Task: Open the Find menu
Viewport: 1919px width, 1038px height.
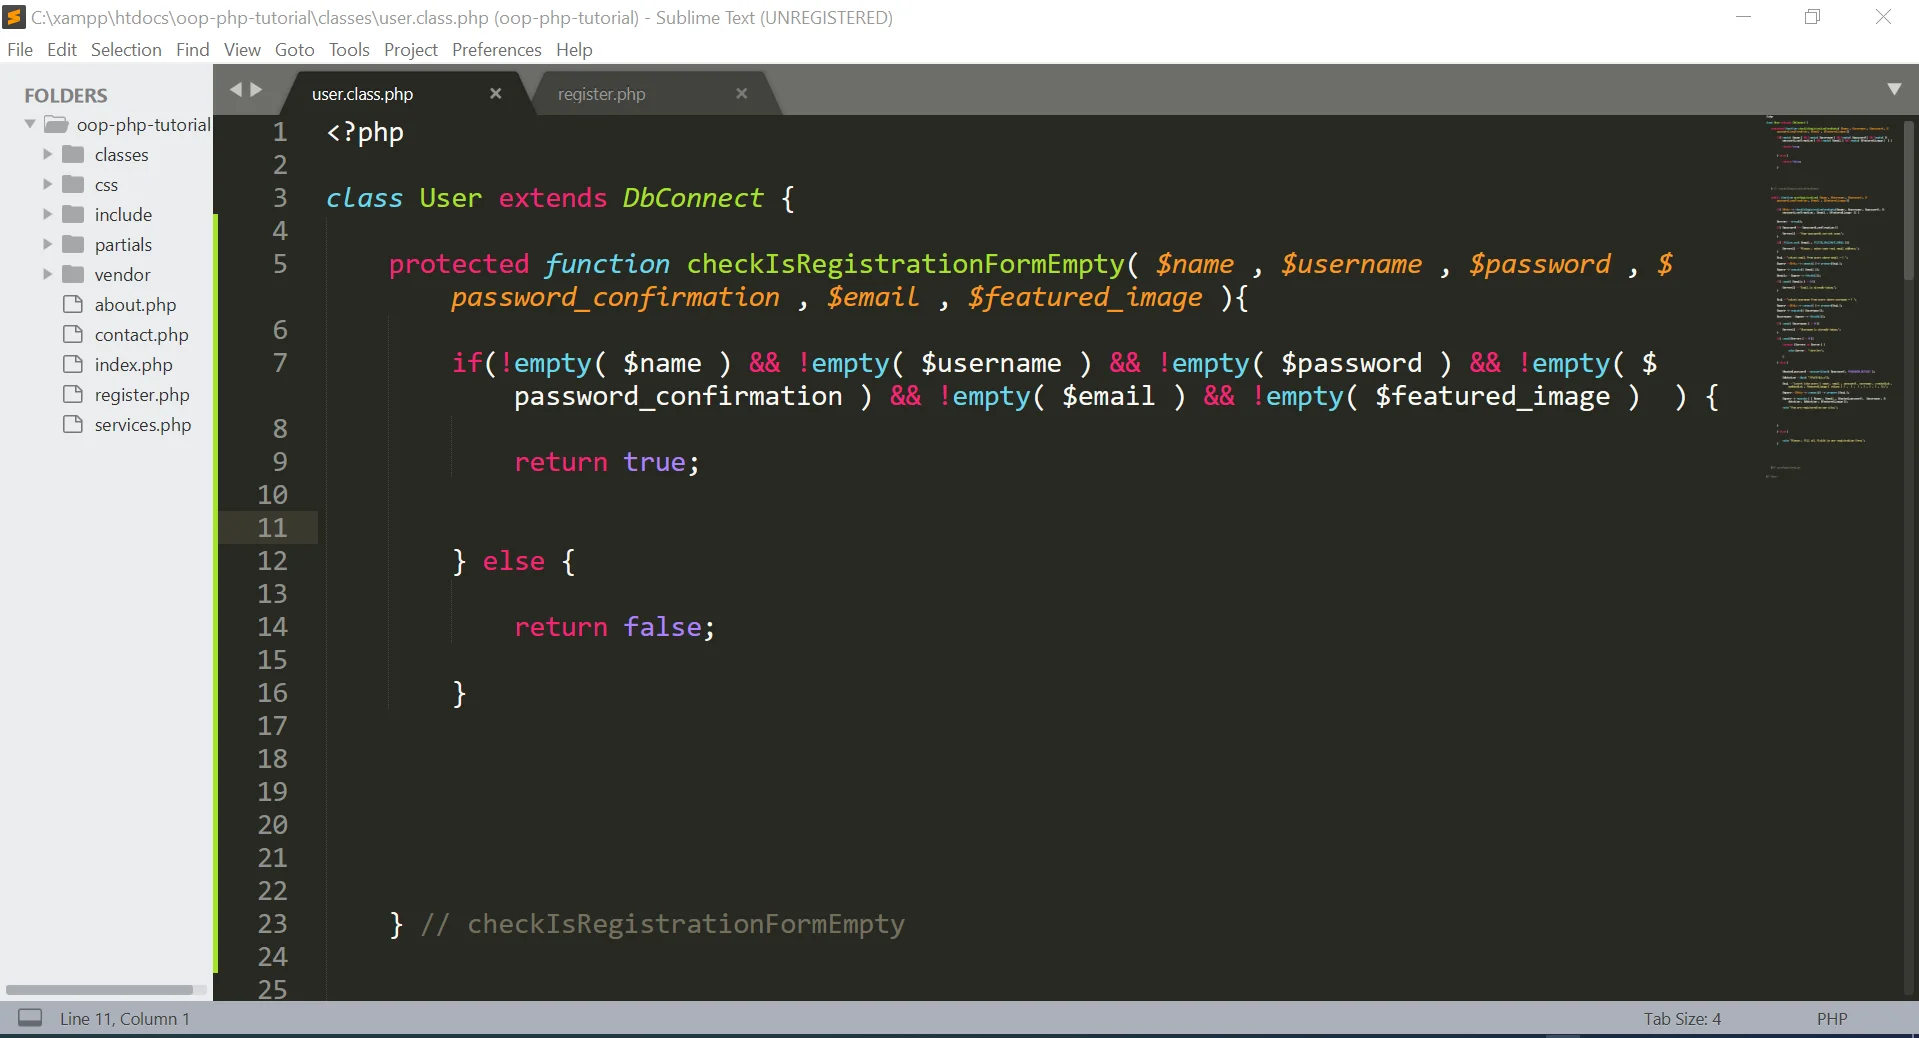Action: click(x=193, y=50)
